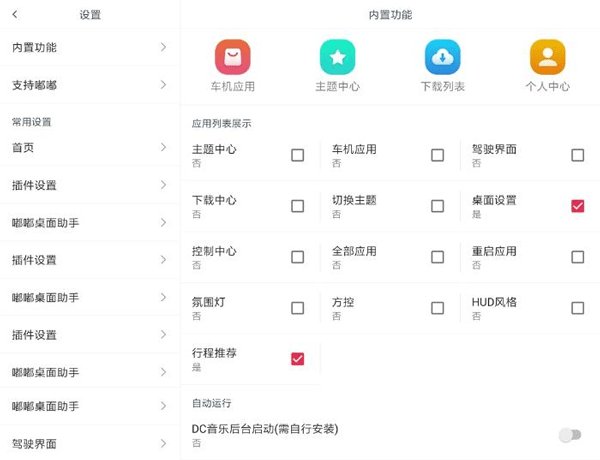Uncheck the 桌面设置 checkbox

577,206
